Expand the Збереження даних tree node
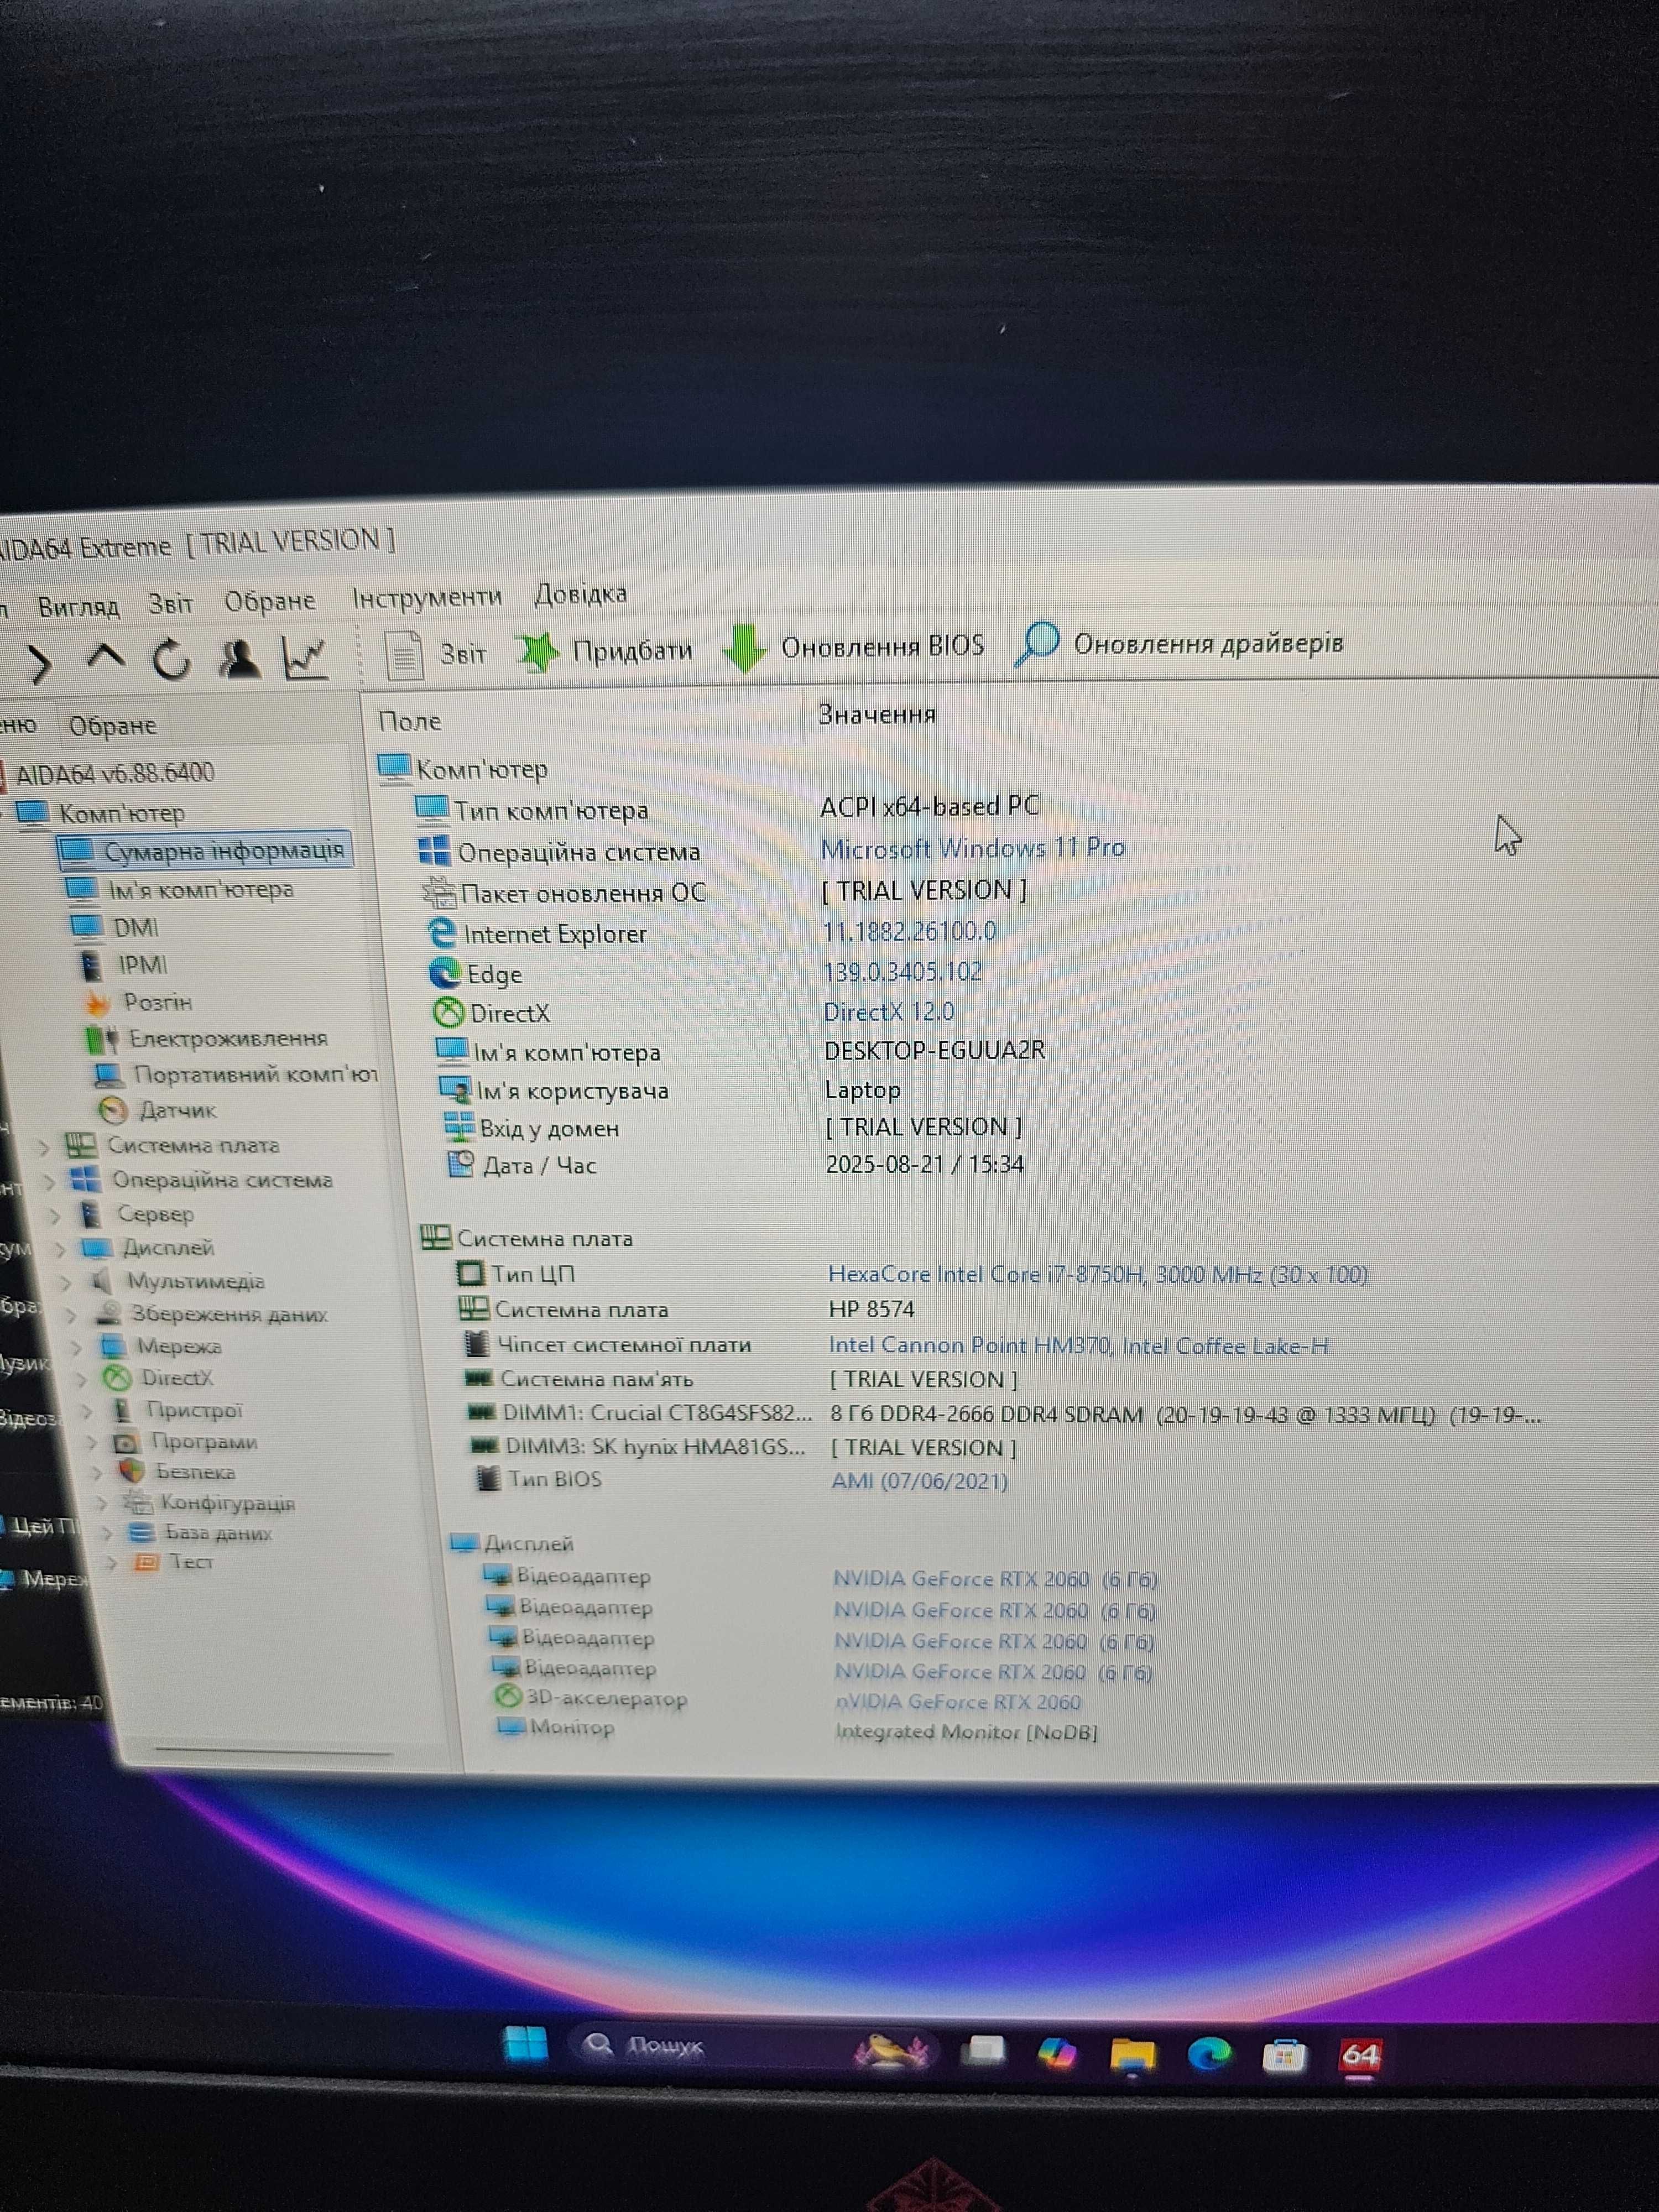Viewport: 1659px width, 2212px height. [71, 1316]
